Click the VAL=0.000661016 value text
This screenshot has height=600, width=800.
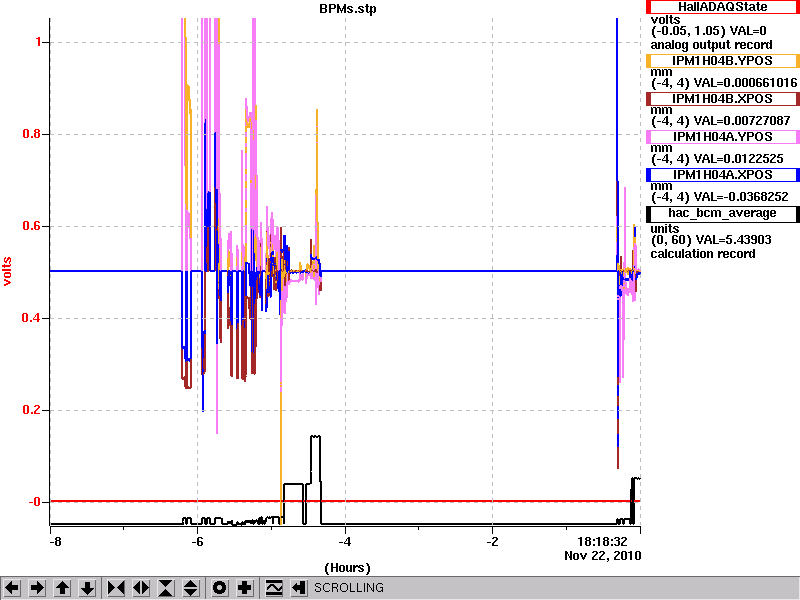click(x=745, y=83)
